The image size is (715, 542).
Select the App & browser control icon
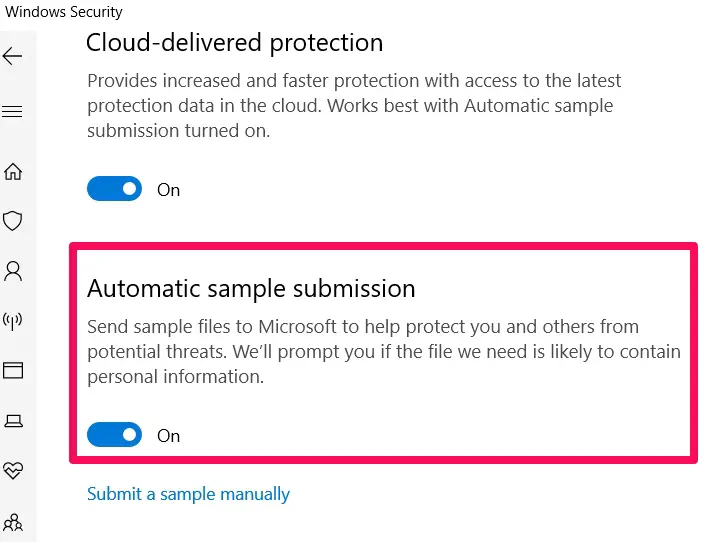[x=13, y=370]
